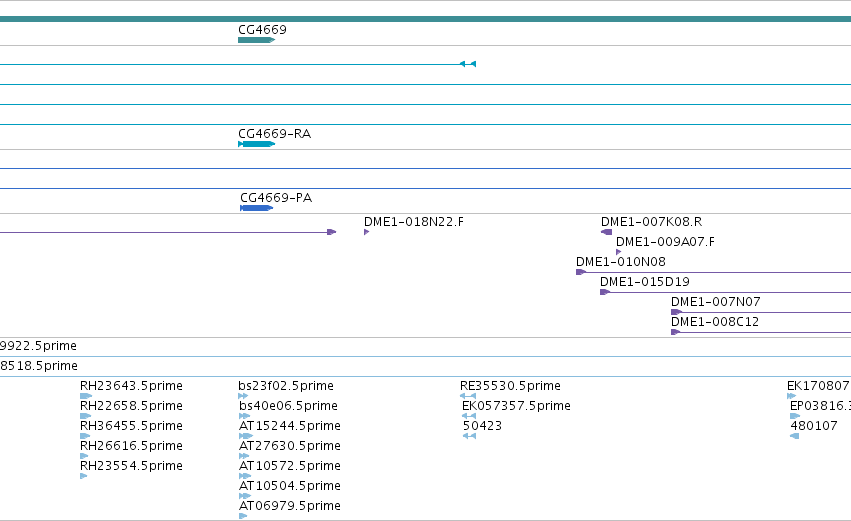The width and height of the screenshot is (851, 521).
Task: Click the 50423 feature label
Action: [x=482, y=426]
